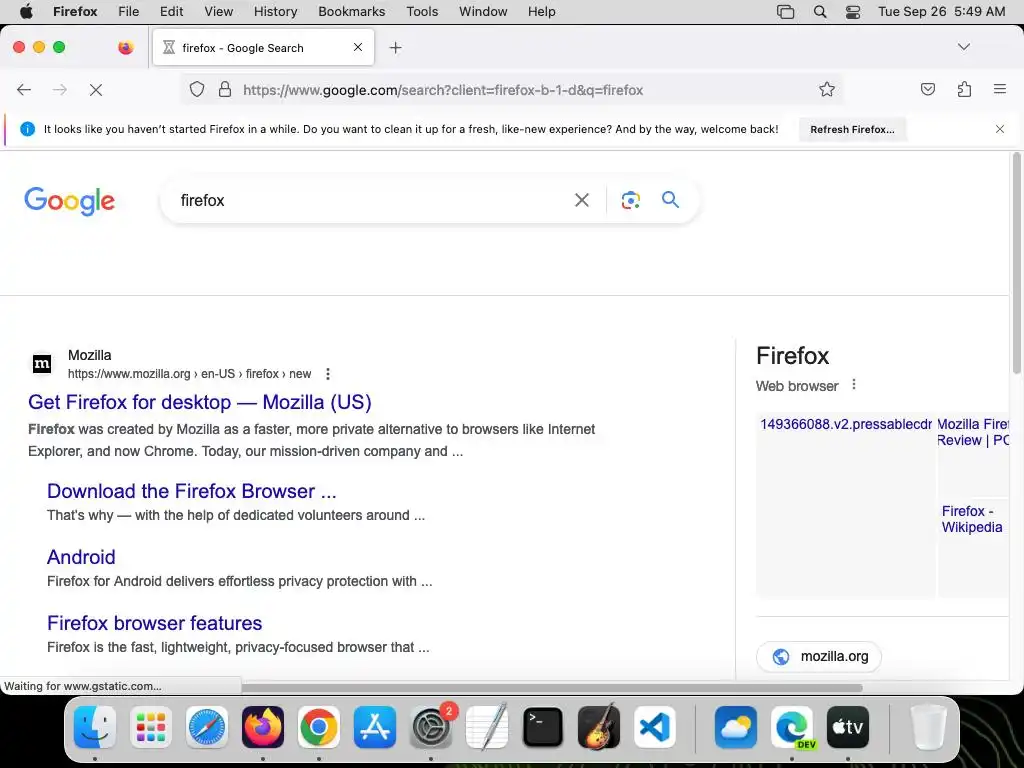Open the Firefox hamburger application menu
Image resolution: width=1024 pixels, height=768 pixels.
coord(1000,89)
